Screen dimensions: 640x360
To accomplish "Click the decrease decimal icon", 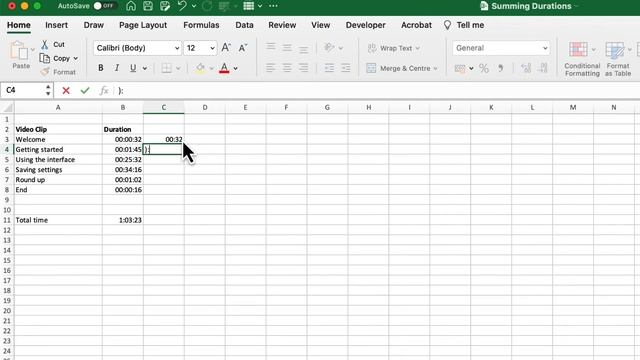I will 543,68.
